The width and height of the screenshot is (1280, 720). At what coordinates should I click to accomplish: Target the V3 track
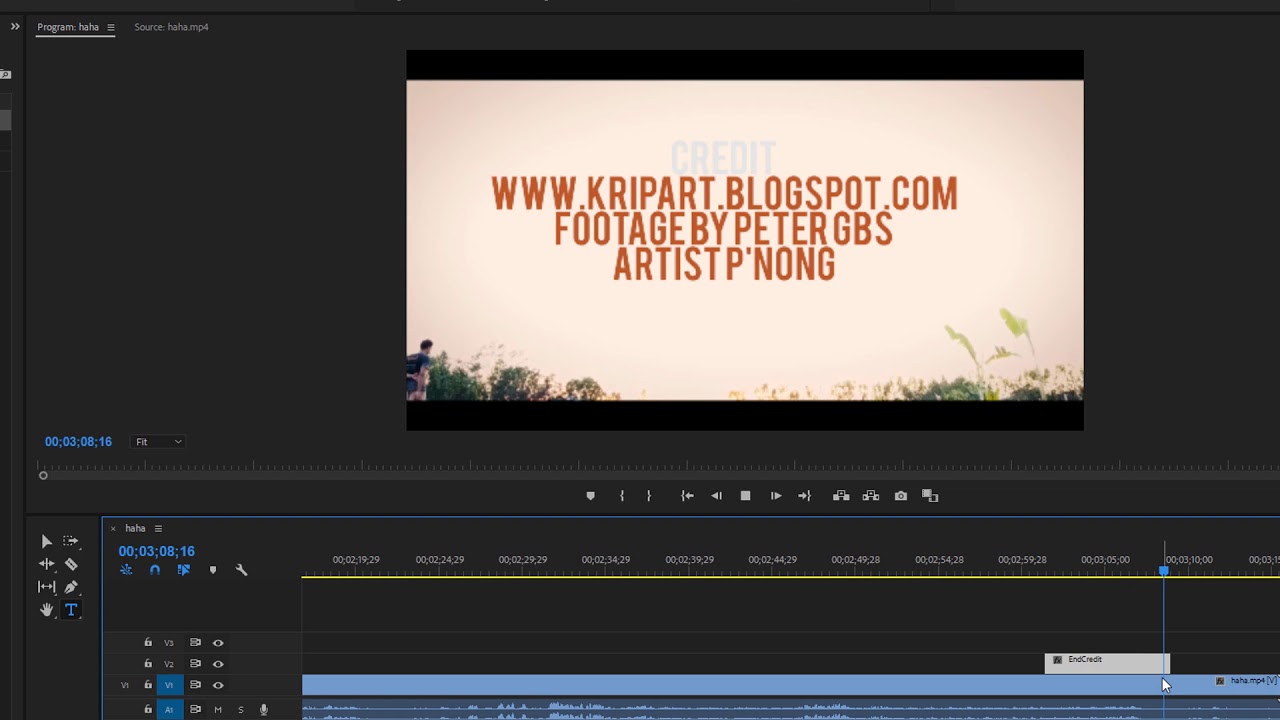point(169,643)
